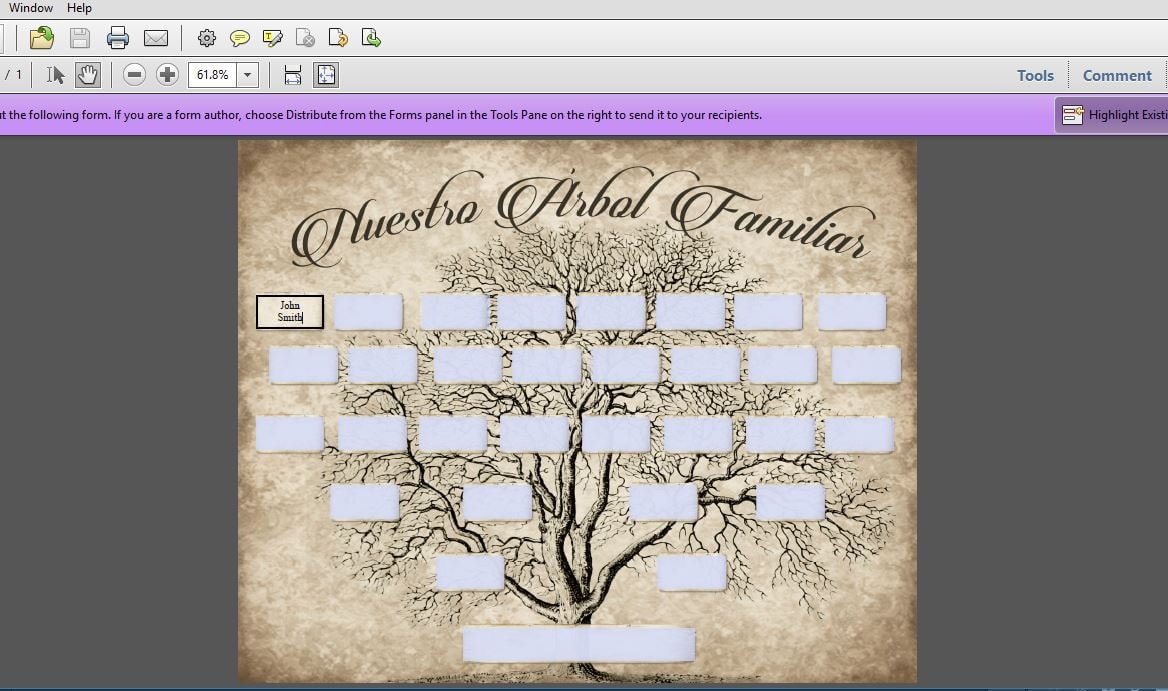Send the PDF via the email icon
1168x691 pixels.
[x=156, y=38]
